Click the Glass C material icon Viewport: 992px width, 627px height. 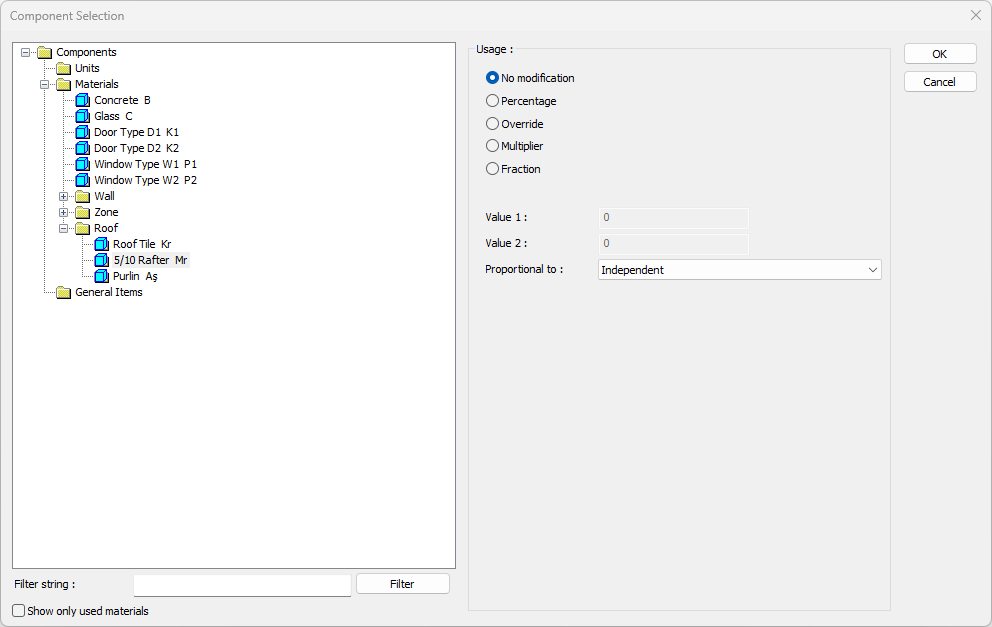83,116
